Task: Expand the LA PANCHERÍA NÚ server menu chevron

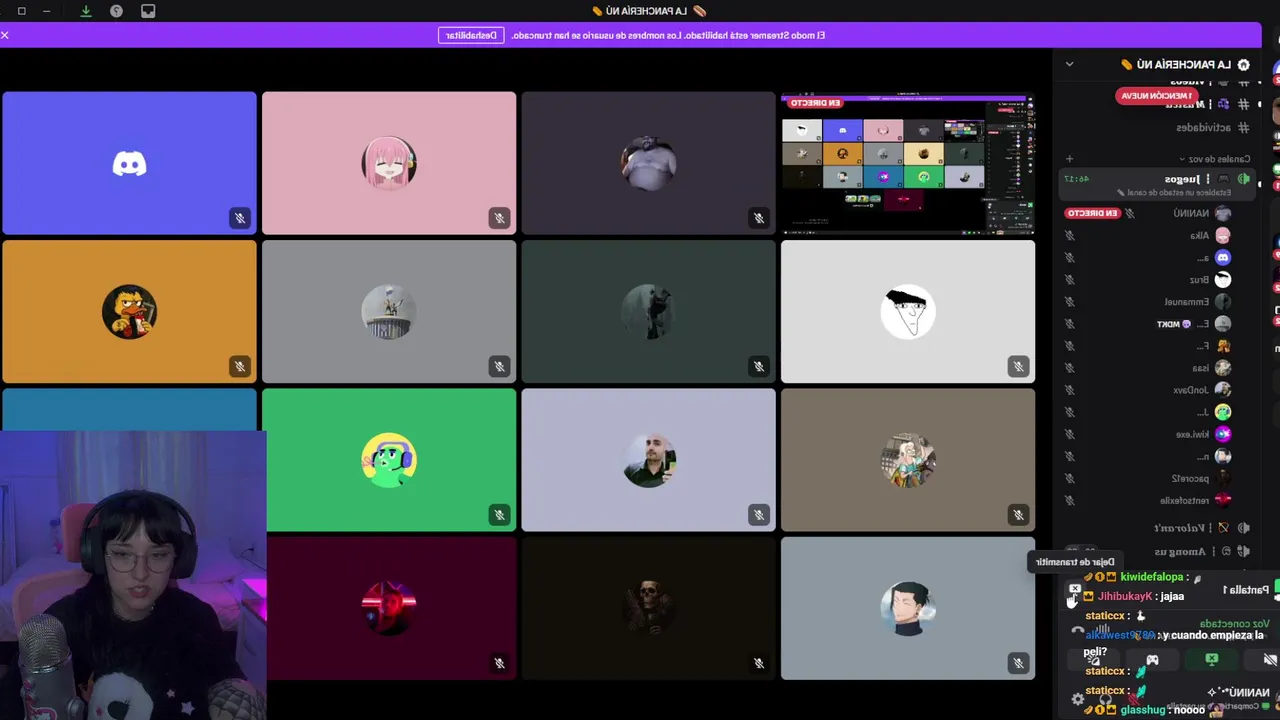Action: pyautogui.click(x=1069, y=64)
